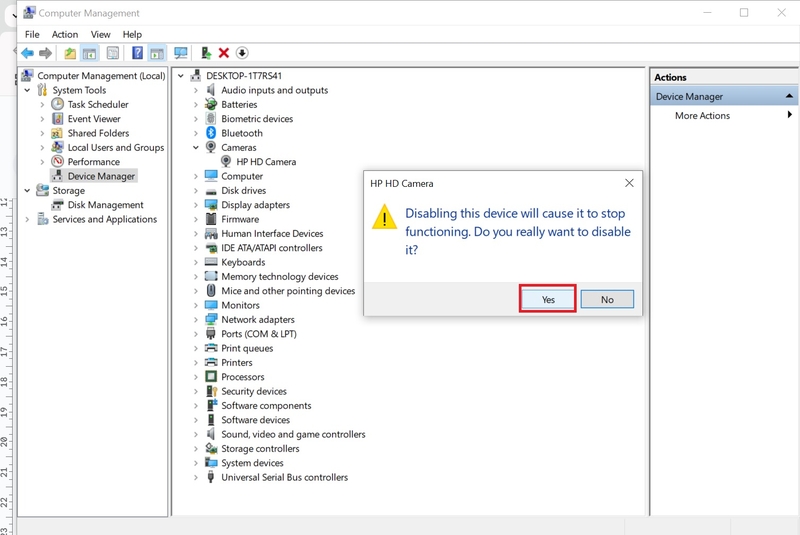
Task: Select Disk Management in left tree
Action: click(x=105, y=205)
